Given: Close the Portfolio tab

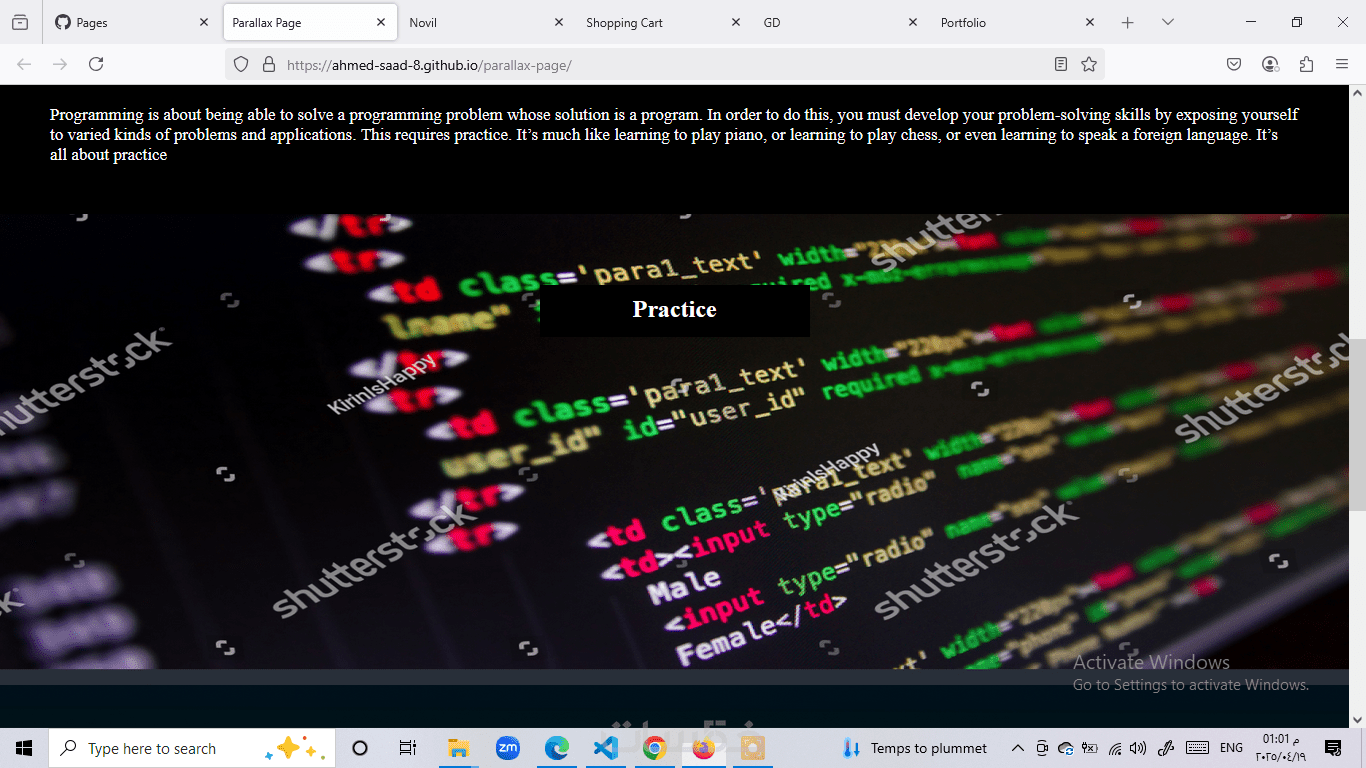Looking at the screenshot, I should pos(1090,22).
